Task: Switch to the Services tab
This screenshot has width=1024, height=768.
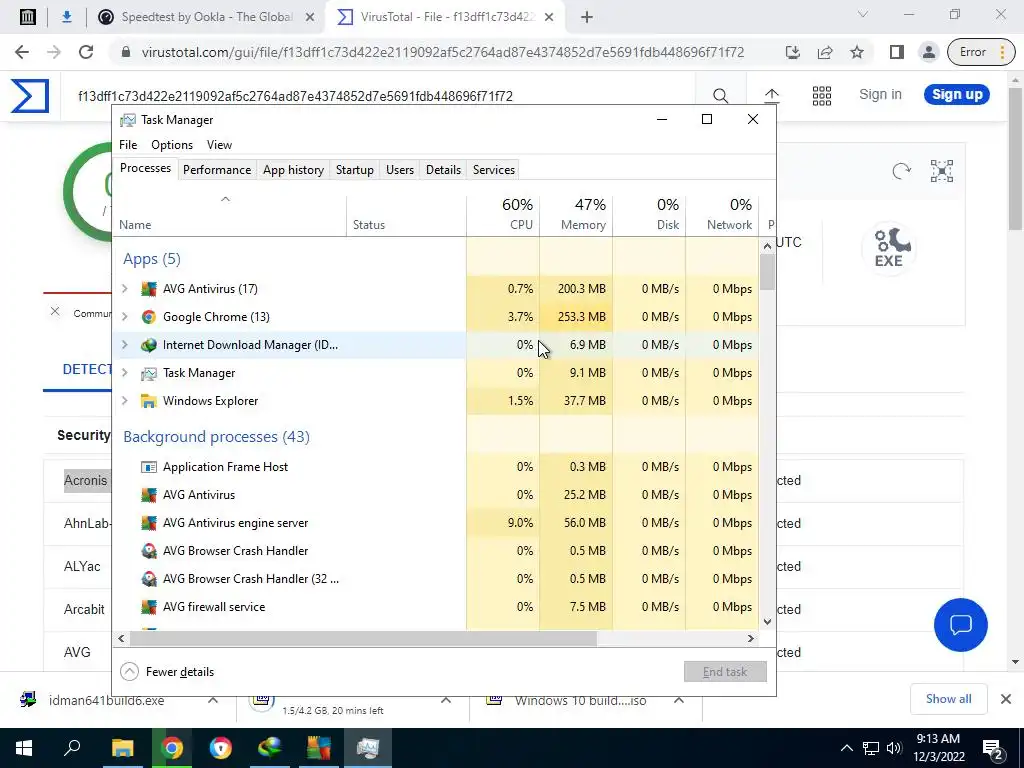Action: pos(494,170)
